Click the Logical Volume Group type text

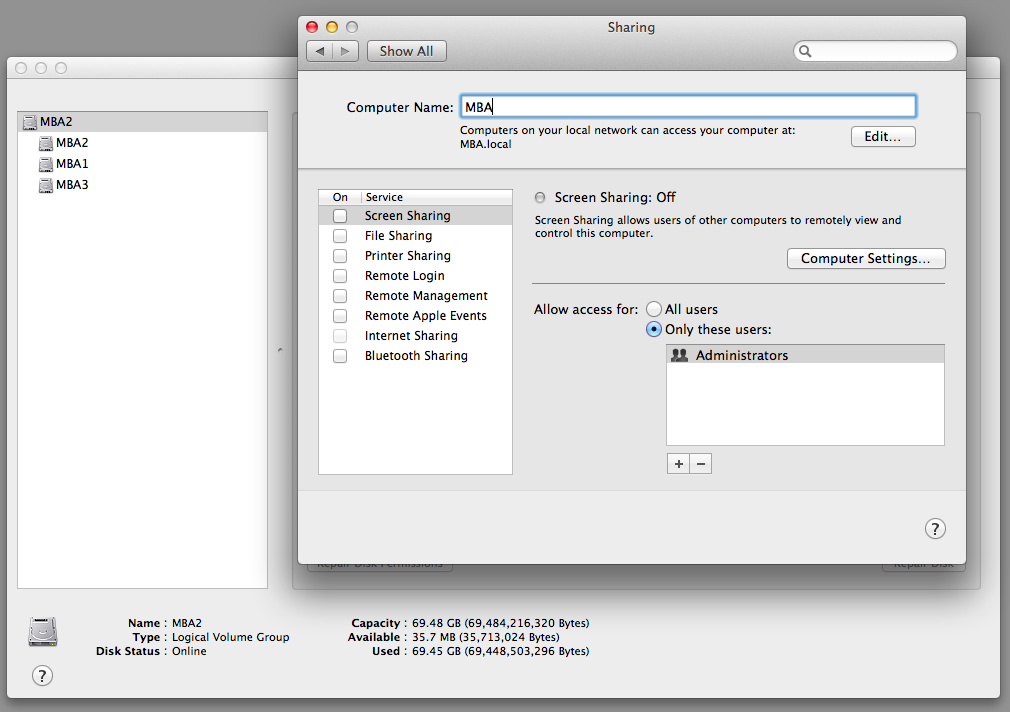point(231,637)
